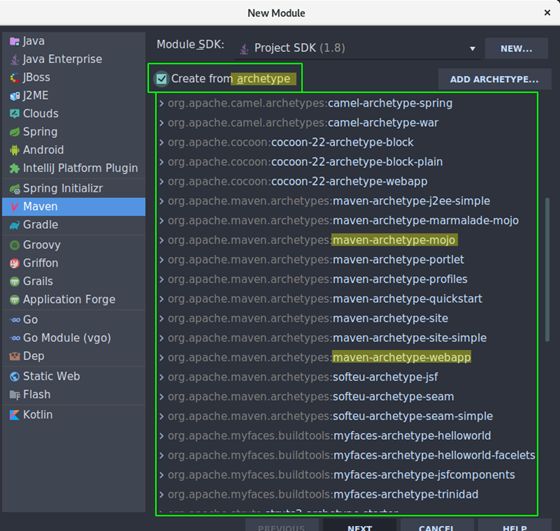Image resolution: width=560 pixels, height=531 pixels.
Task: Choose the Android robot icon
Action: 15,150
